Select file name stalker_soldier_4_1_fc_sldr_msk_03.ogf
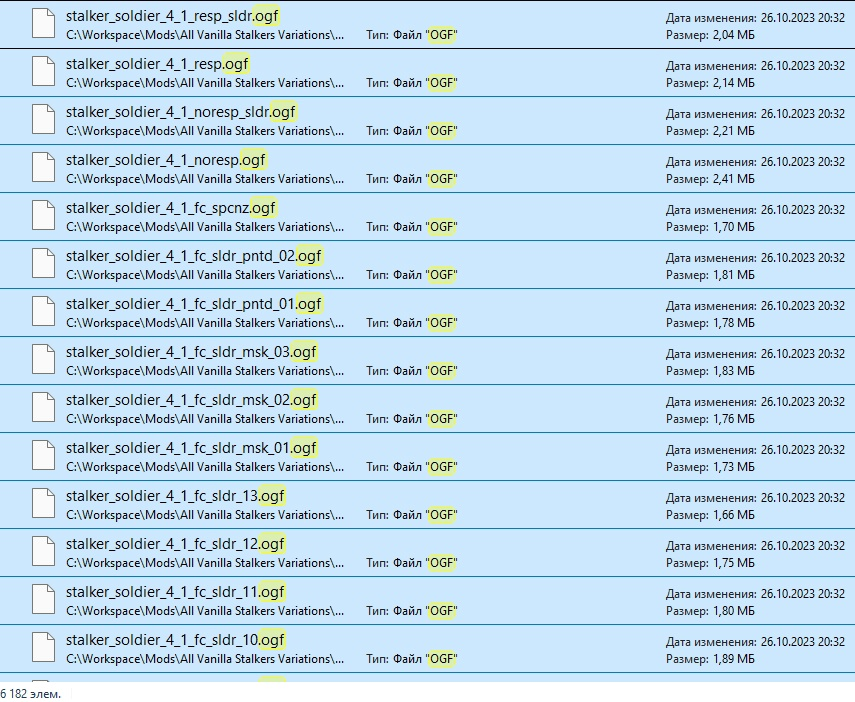Screen dimensions: 855x702 click(x=191, y=352)
